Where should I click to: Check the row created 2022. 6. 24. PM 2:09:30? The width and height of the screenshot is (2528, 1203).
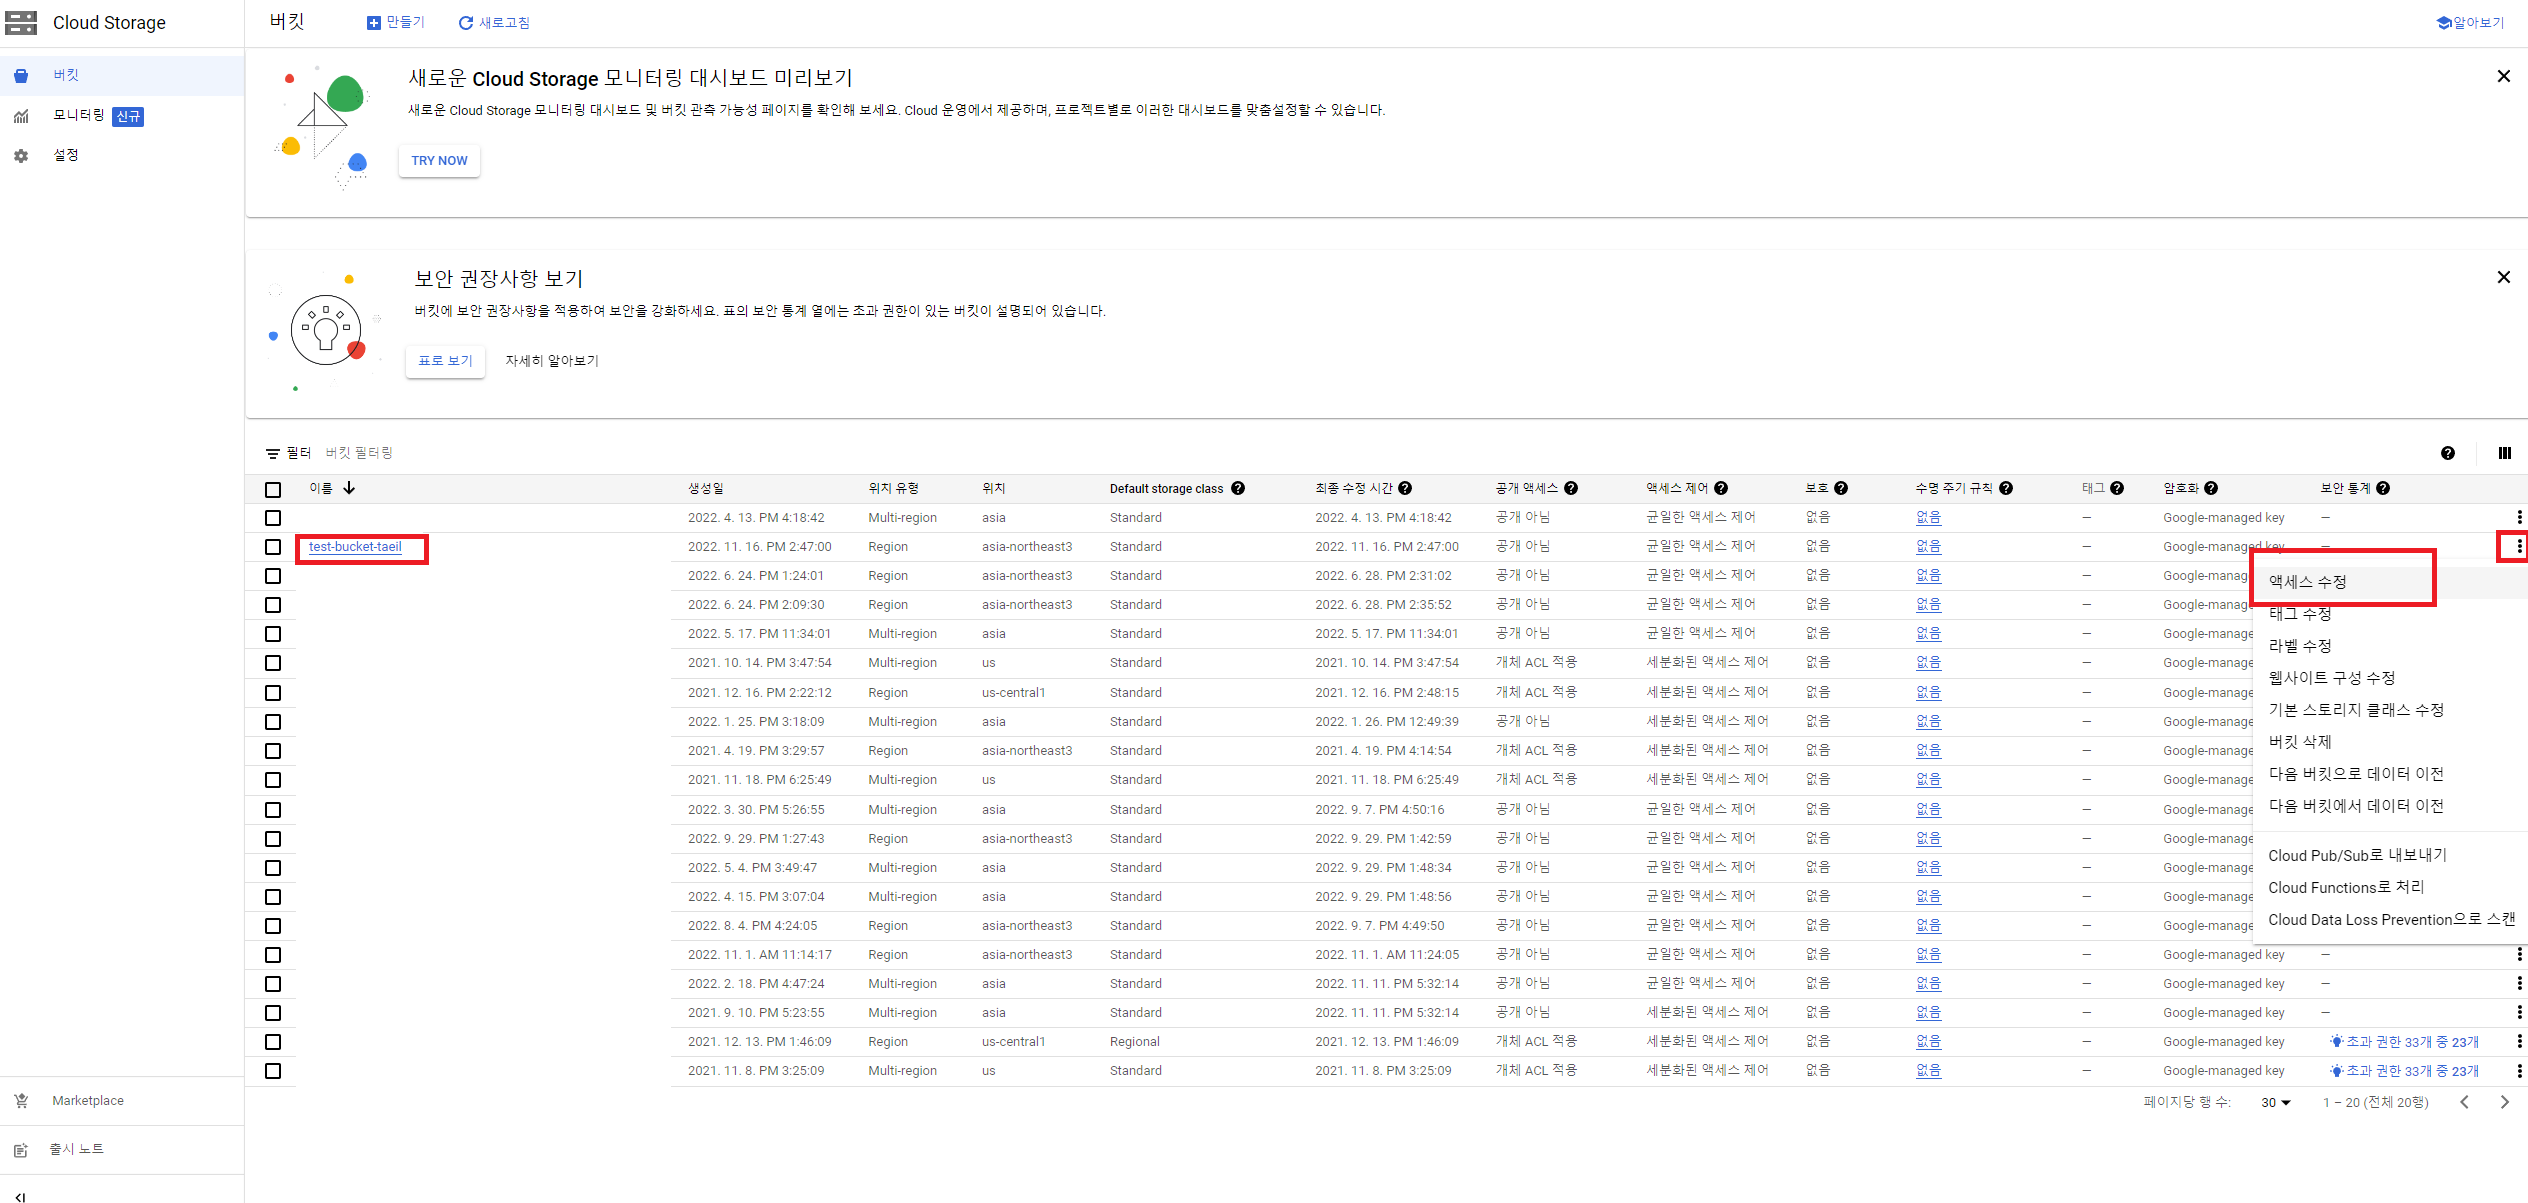click(273, 605)
